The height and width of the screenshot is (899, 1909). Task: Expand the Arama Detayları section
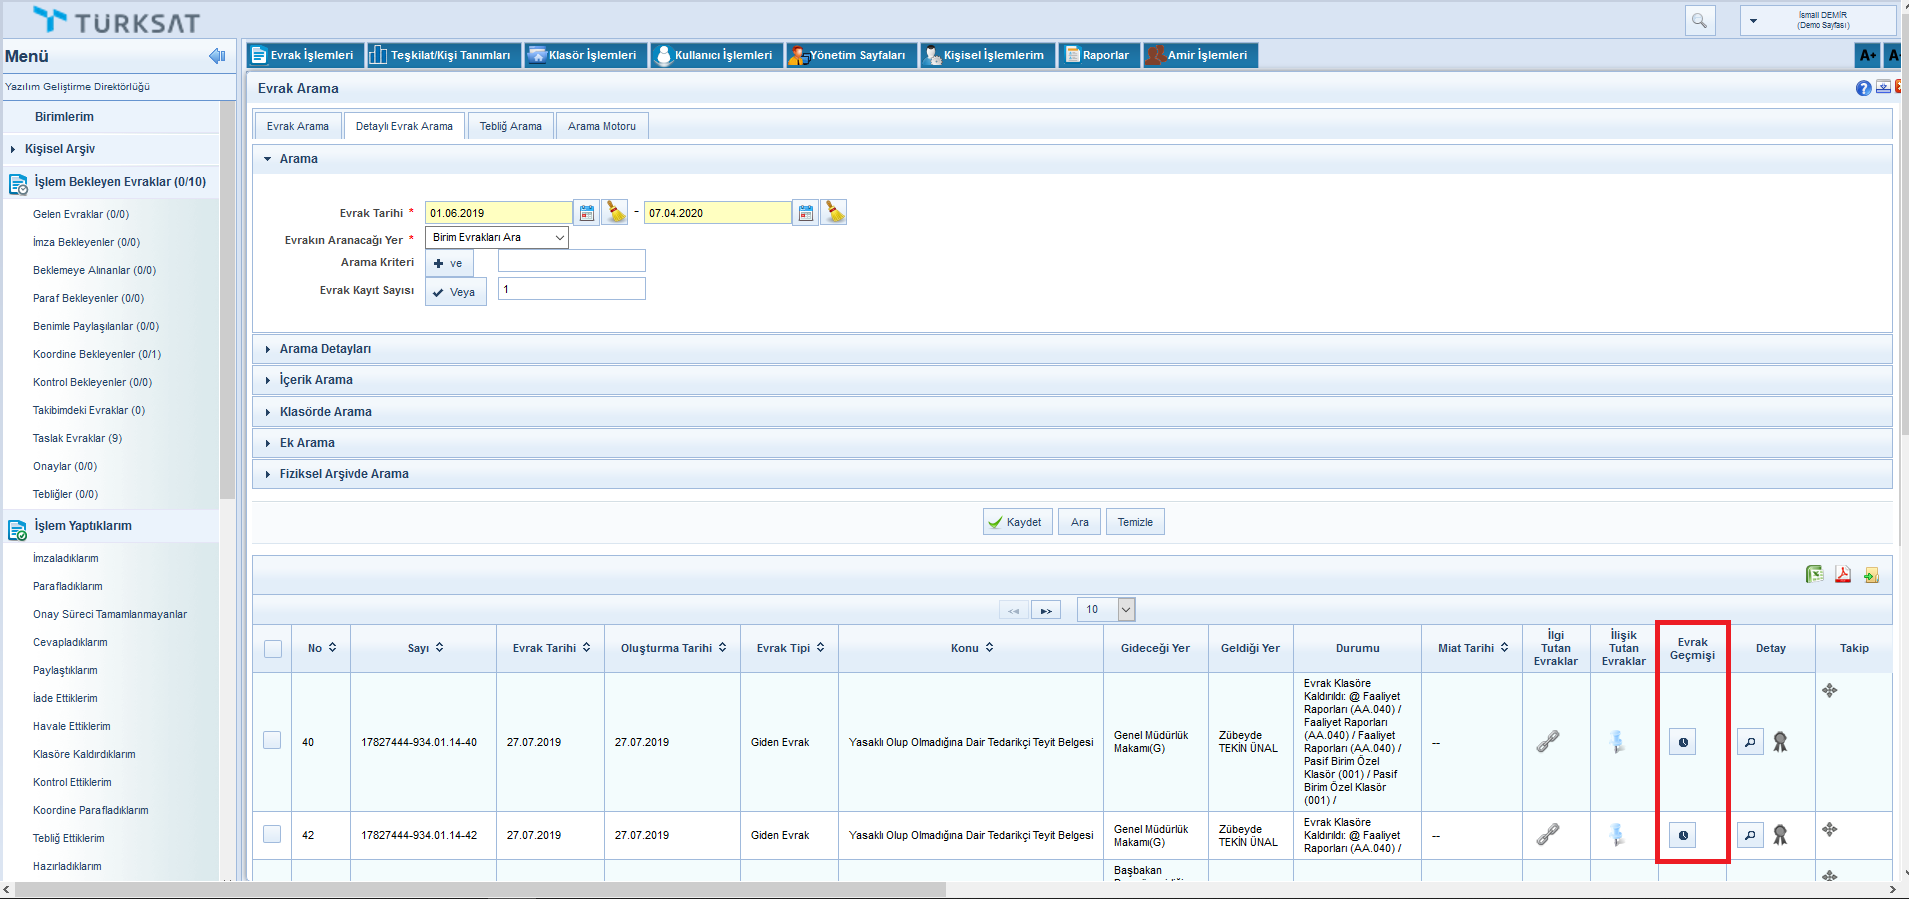pos(325,349)
